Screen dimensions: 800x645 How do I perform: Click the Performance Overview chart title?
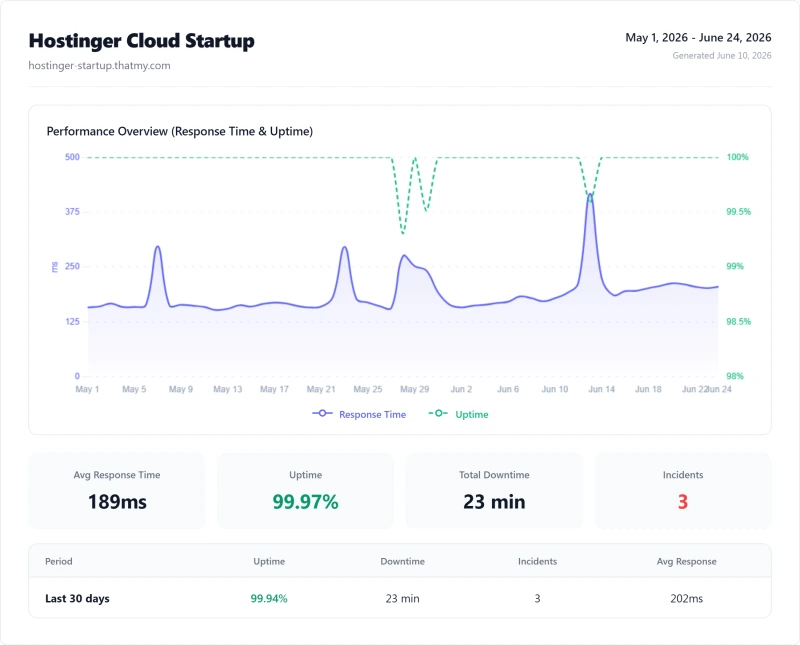(180, 131)
